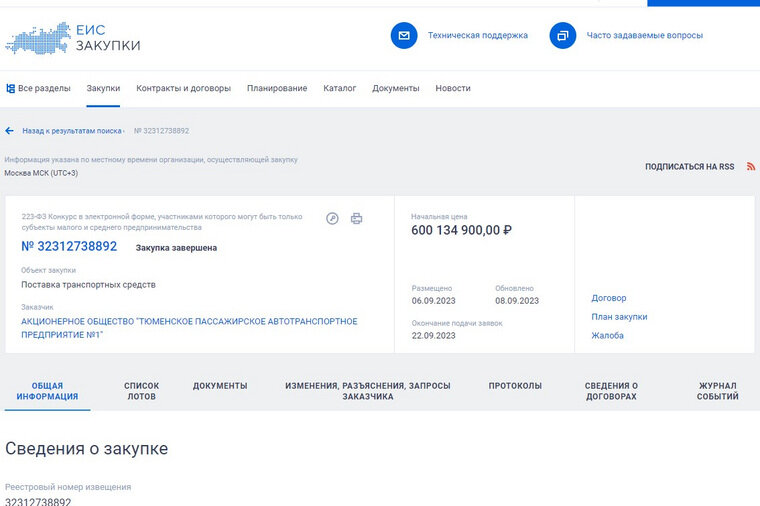
Task: Click the ЕИС Закупки logo
Action: [x=73, y=38]
